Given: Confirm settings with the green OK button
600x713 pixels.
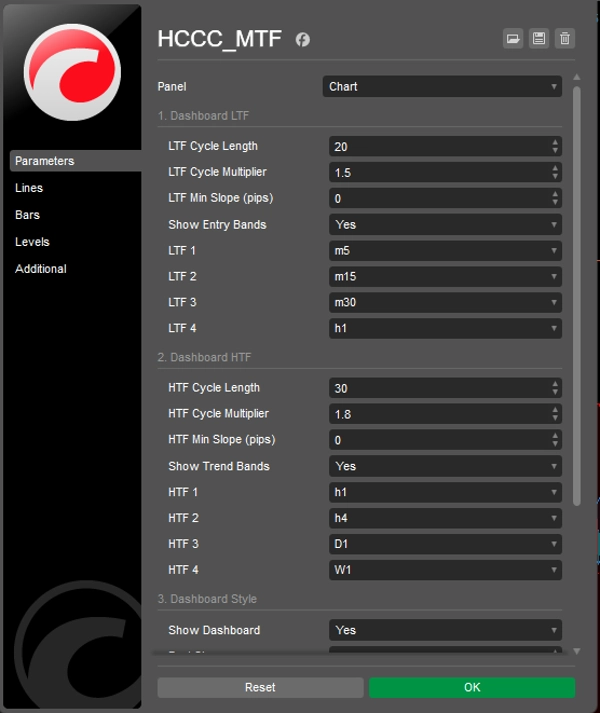Looking at the screenshot, I should pyautogui.click(x=472, y=687).
